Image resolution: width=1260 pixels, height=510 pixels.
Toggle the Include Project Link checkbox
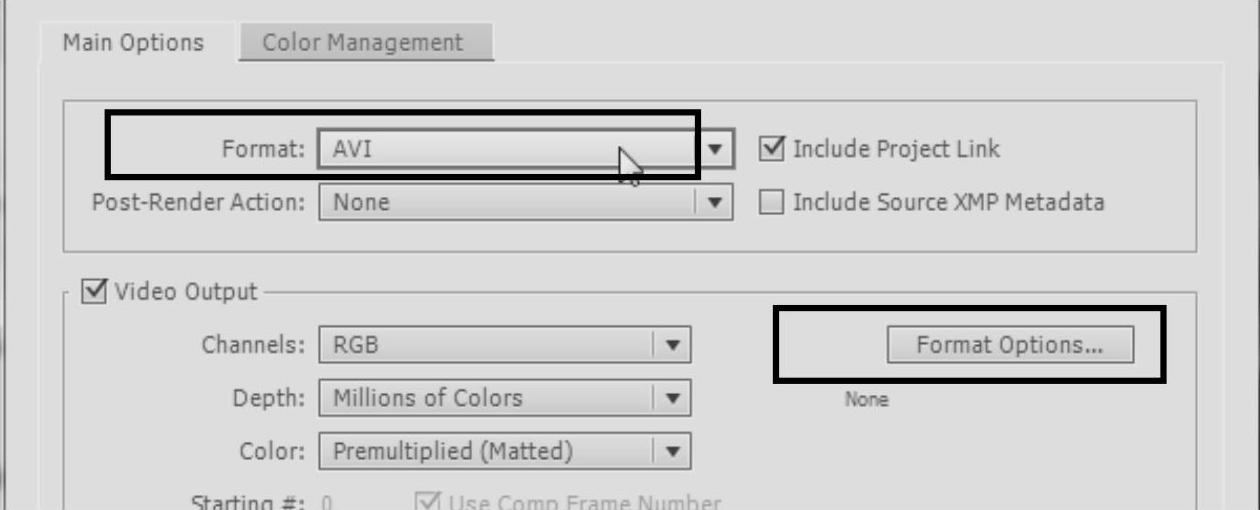(x=772, y=149)
